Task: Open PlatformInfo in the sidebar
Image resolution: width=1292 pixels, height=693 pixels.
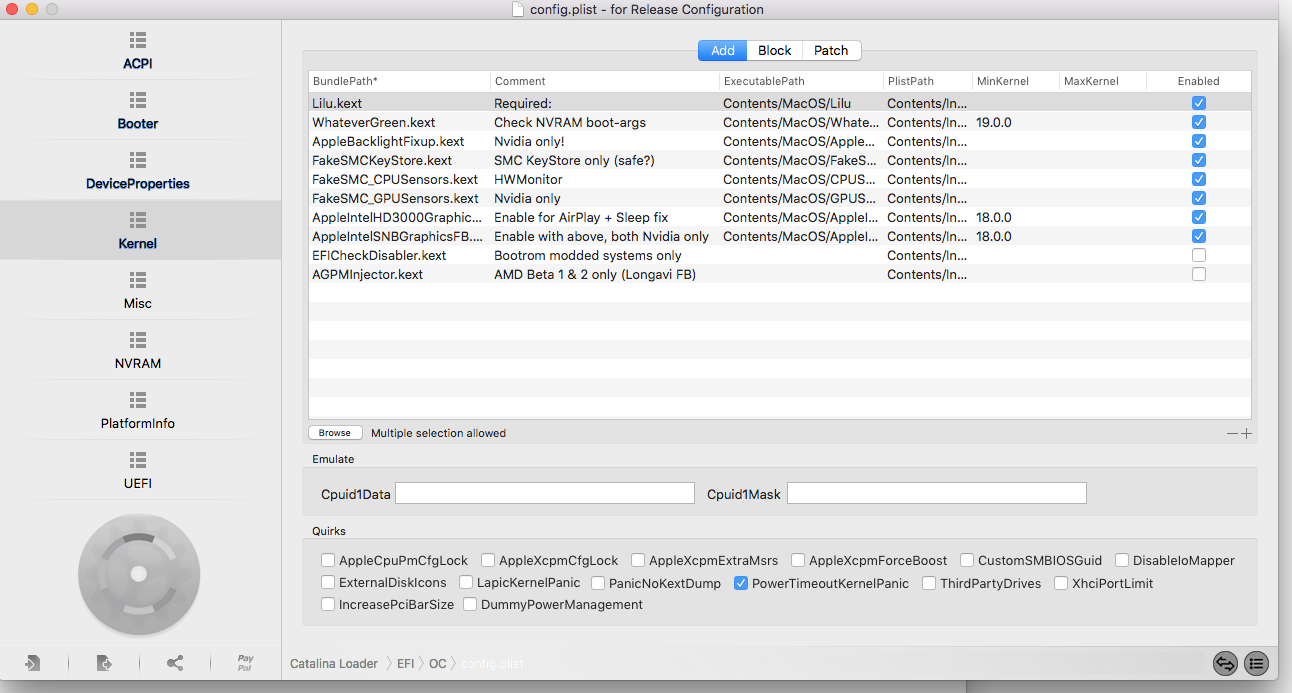Action: 138,411
